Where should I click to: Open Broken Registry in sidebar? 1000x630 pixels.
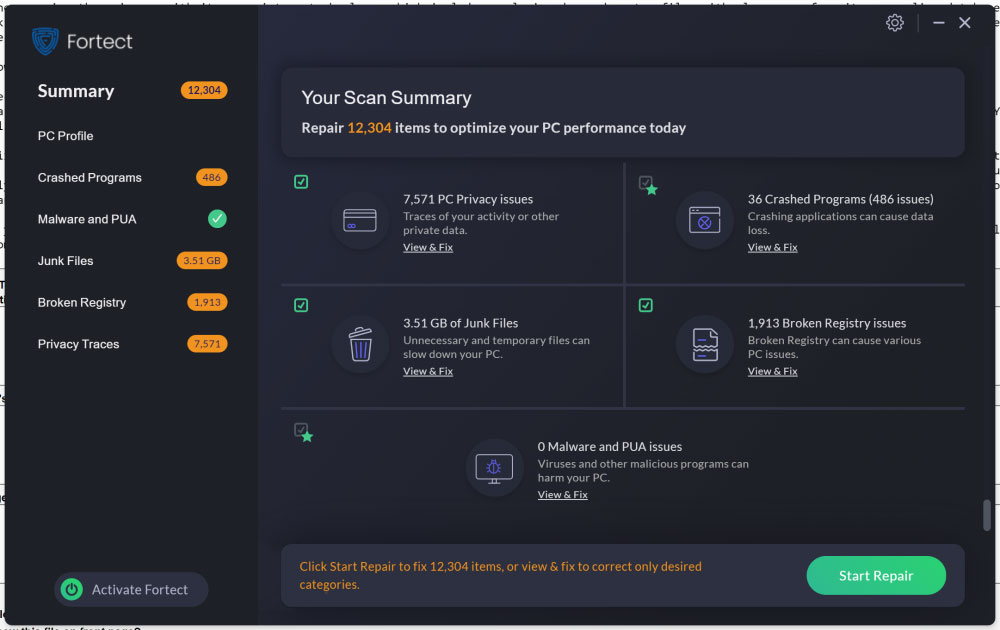click(82, 302)
